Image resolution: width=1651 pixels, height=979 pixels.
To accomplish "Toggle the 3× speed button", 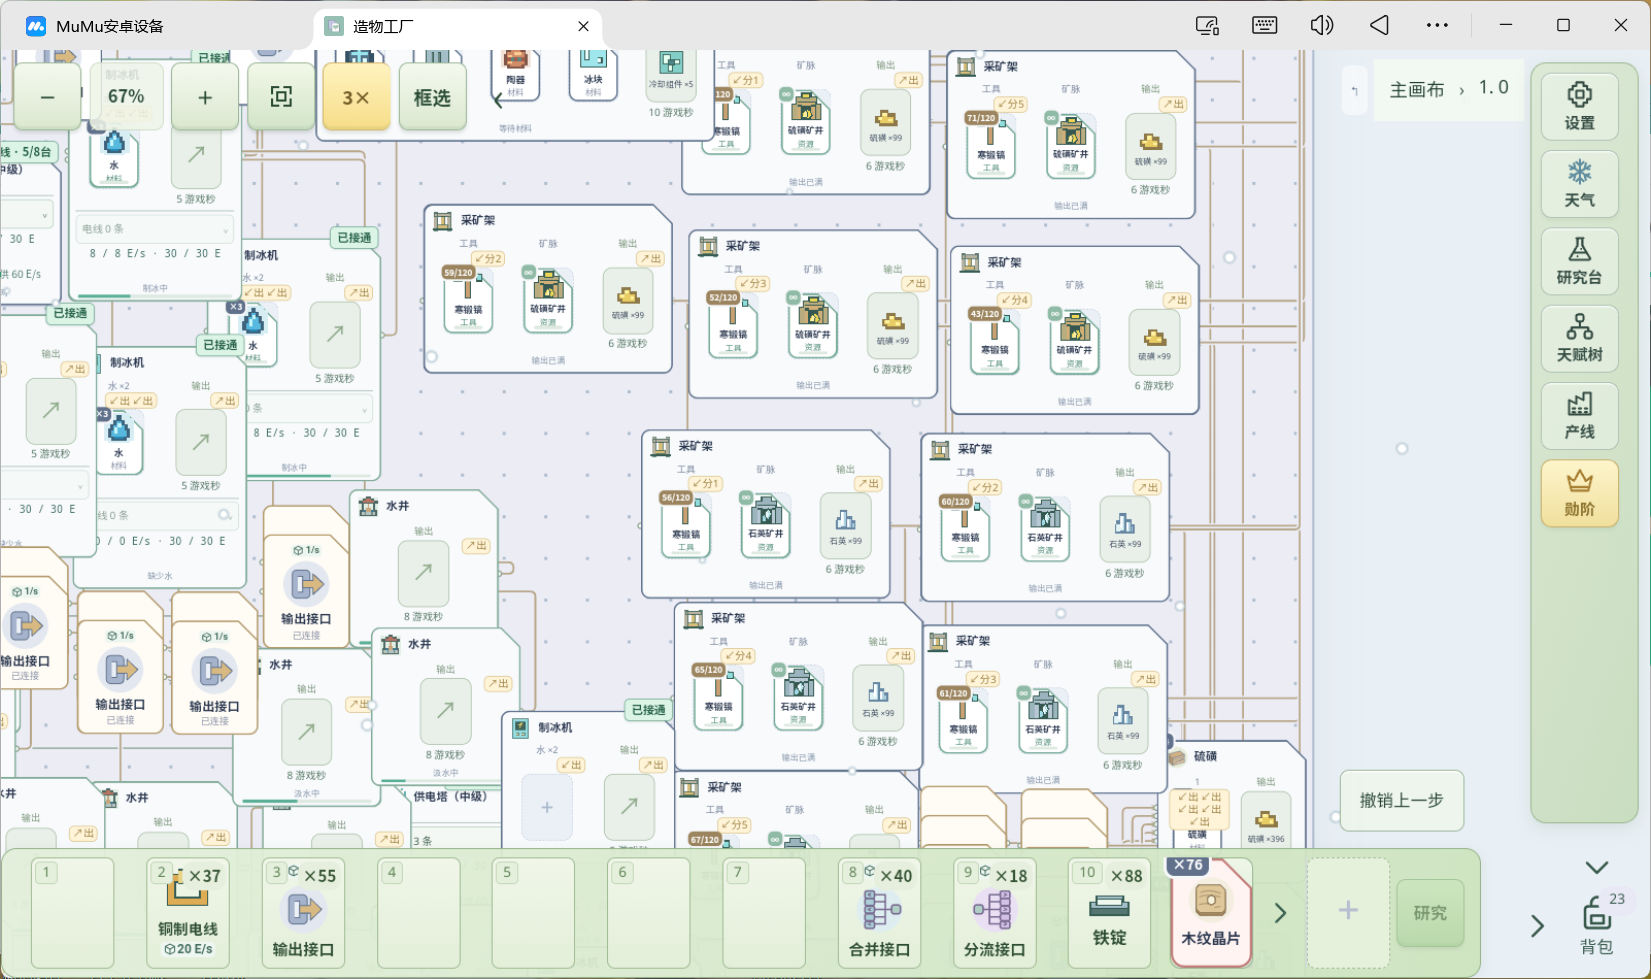I will click(356, 97).
